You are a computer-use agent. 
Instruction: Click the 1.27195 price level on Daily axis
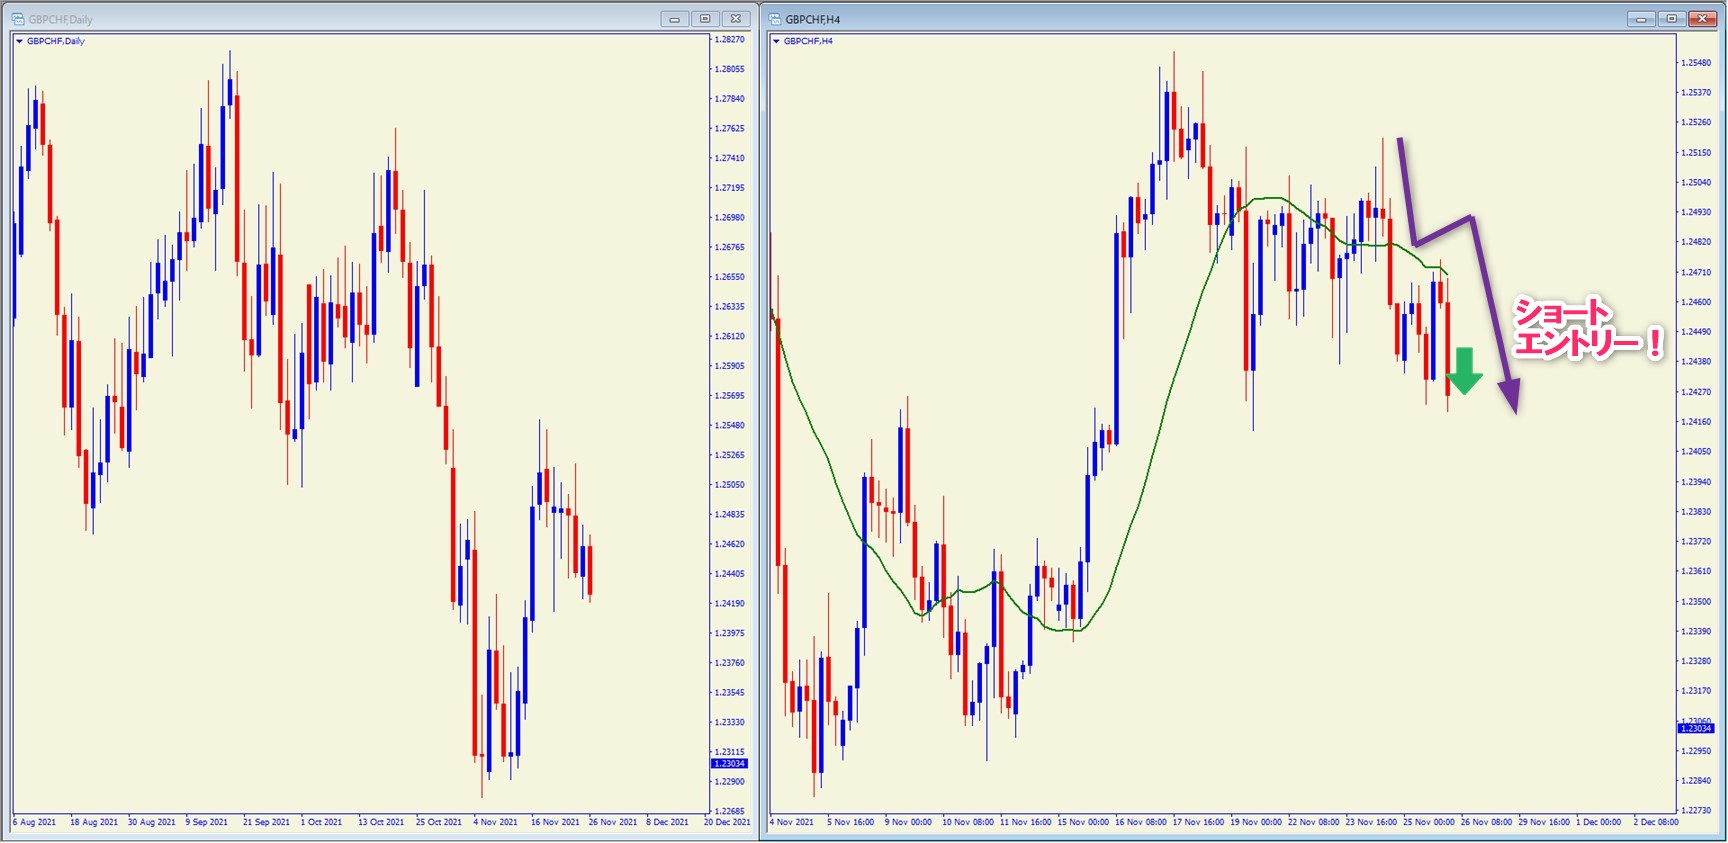tap(730, 187)
